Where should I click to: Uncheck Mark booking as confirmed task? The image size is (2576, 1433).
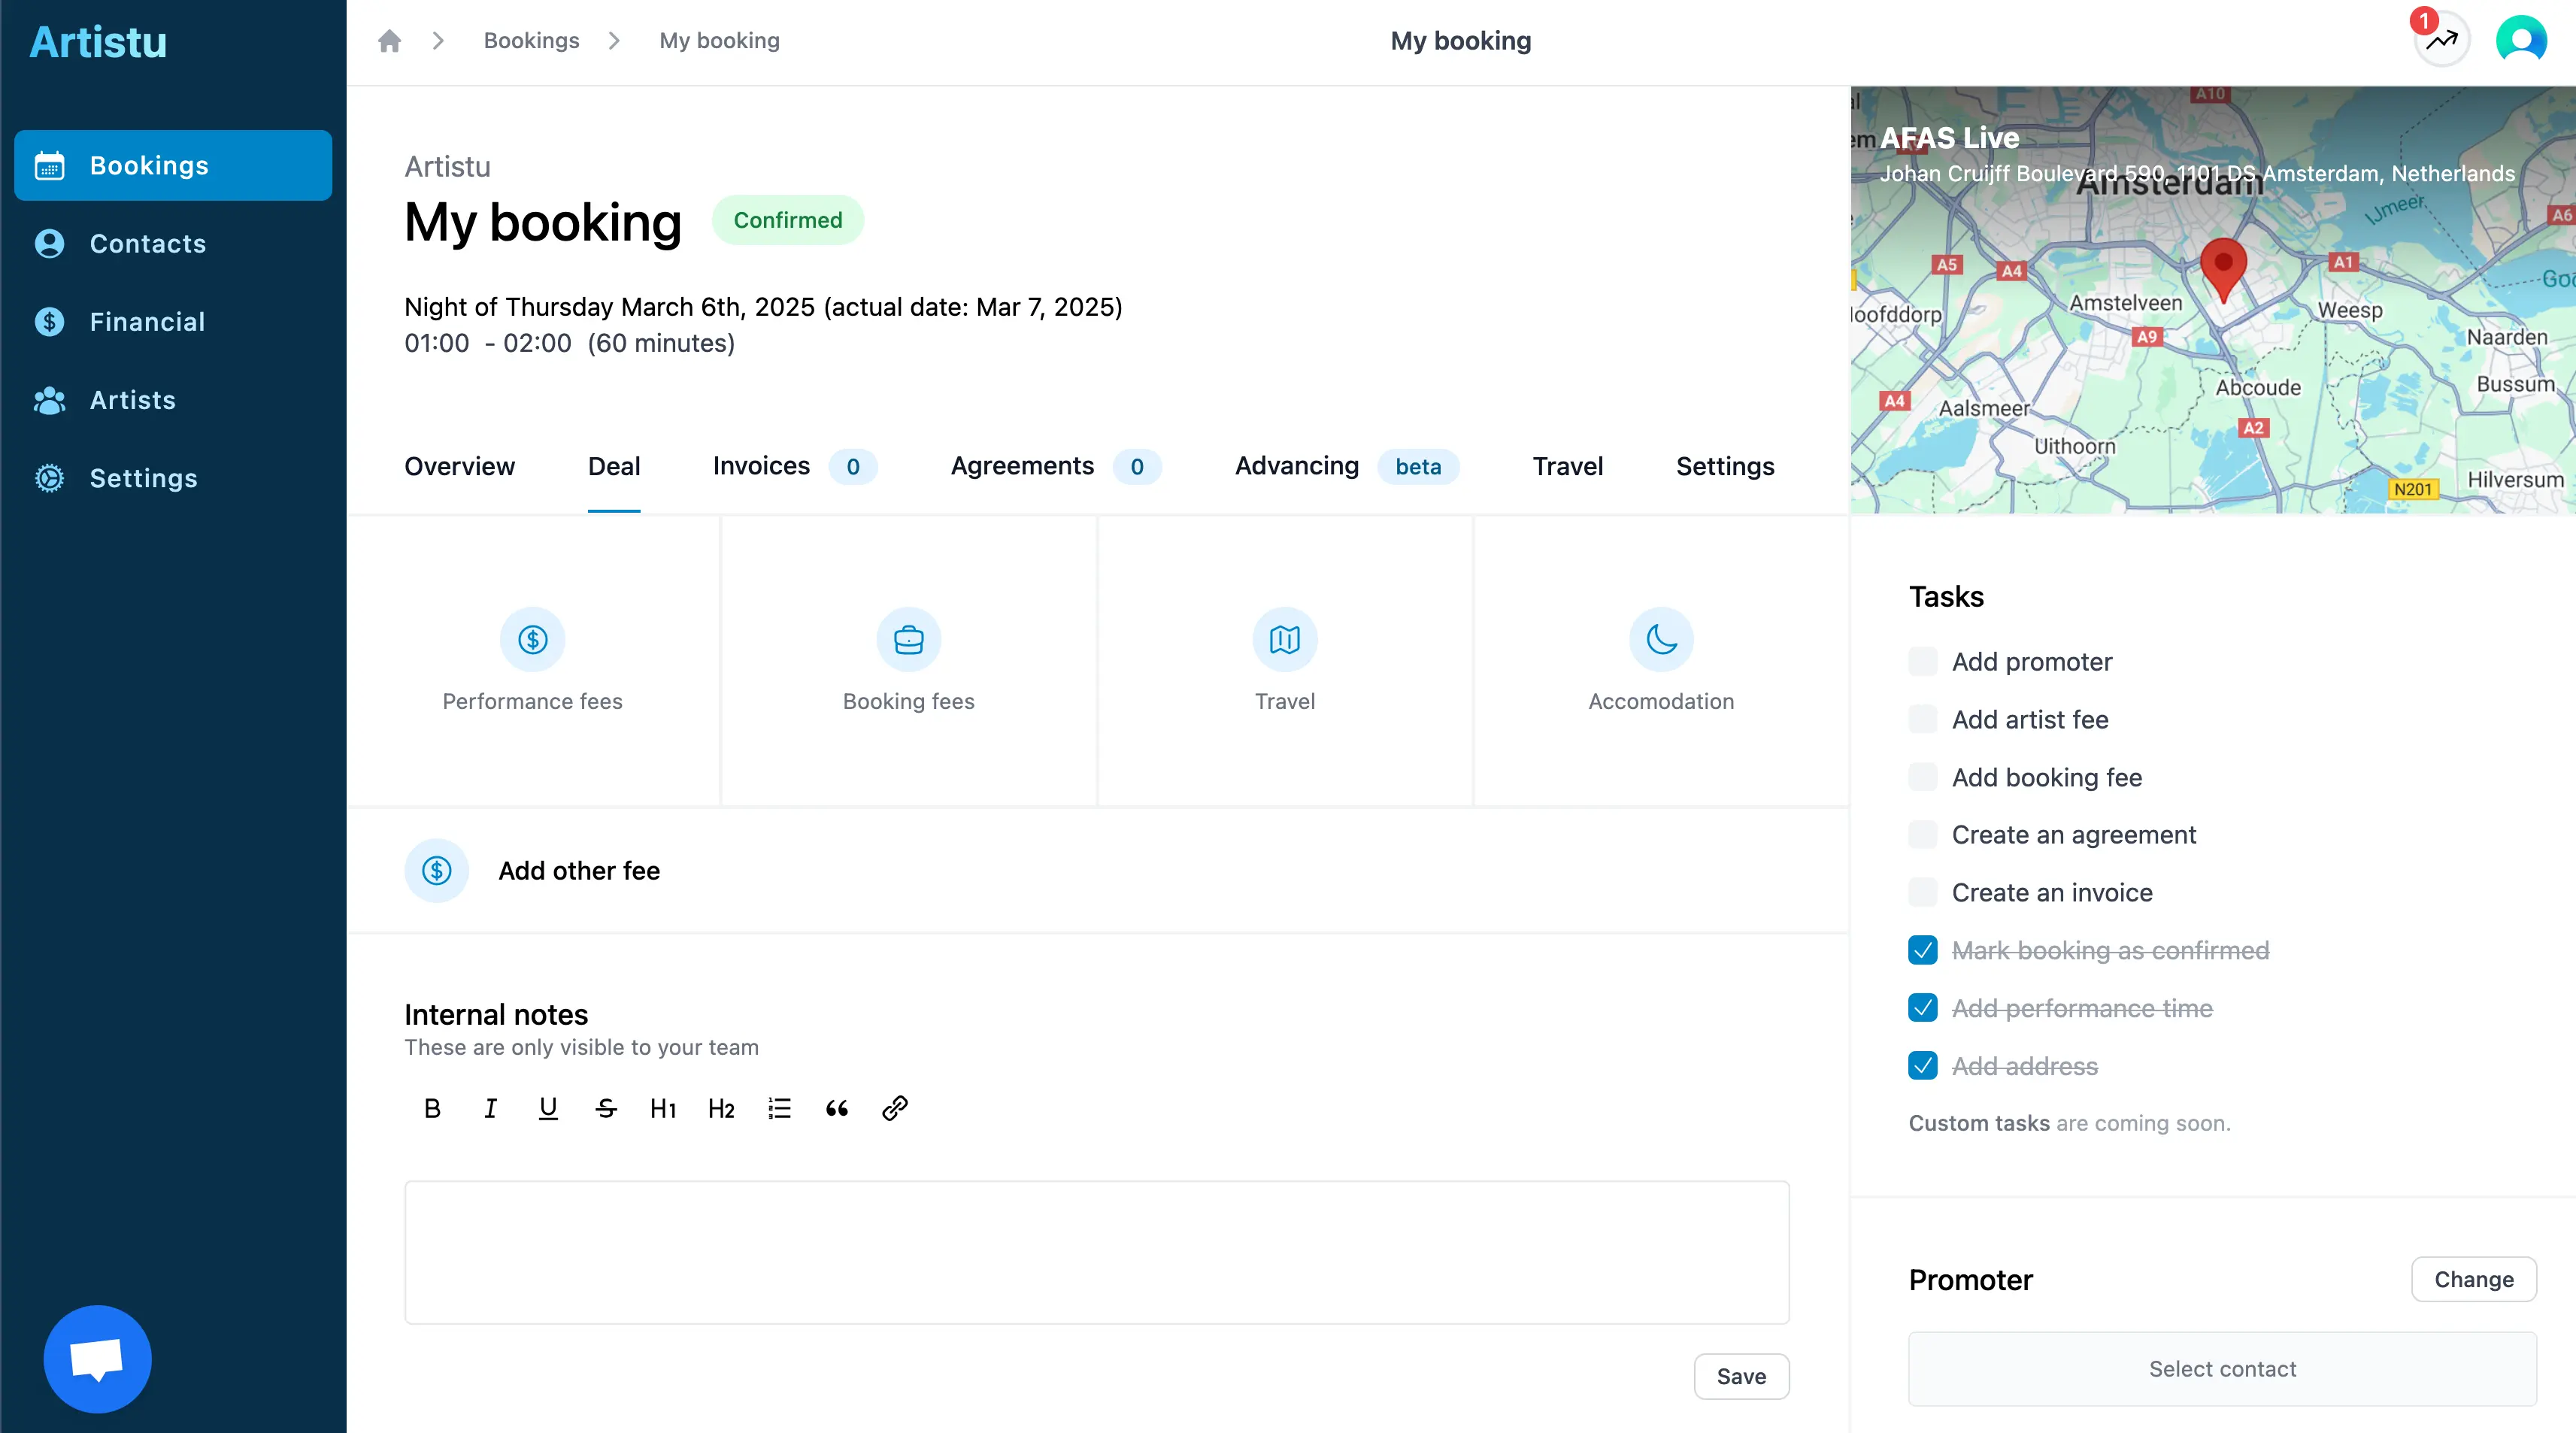[1922, 950]
